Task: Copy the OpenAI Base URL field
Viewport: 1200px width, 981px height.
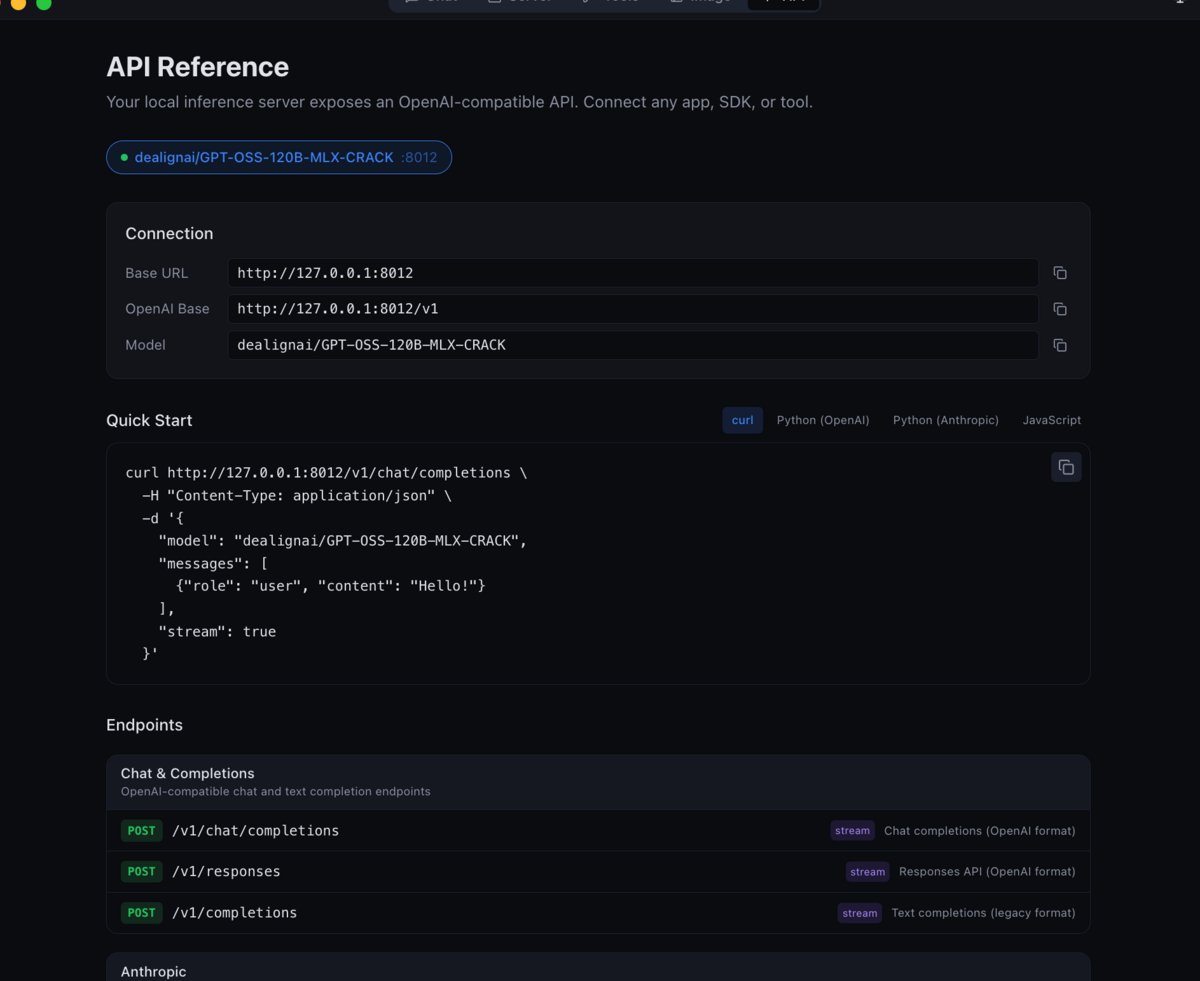Action: pyautogui.click(x=1060, y=309)
